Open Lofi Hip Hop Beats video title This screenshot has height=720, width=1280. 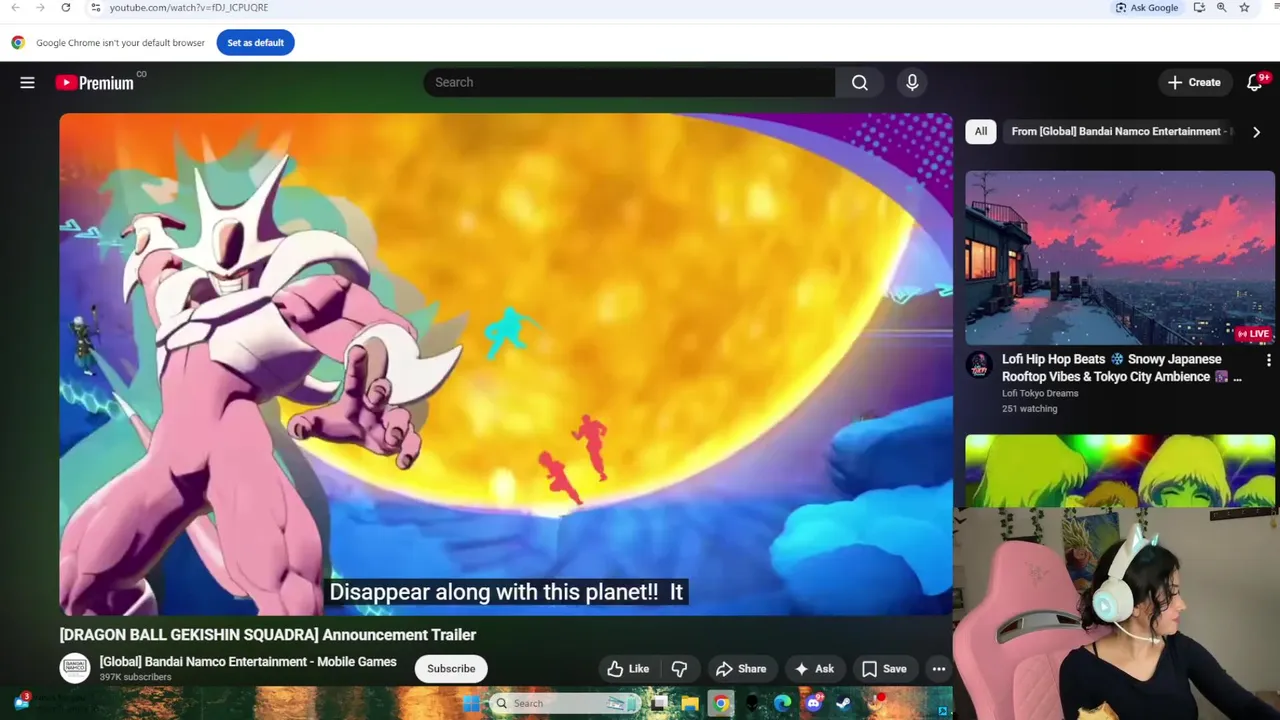(1121, 368)
